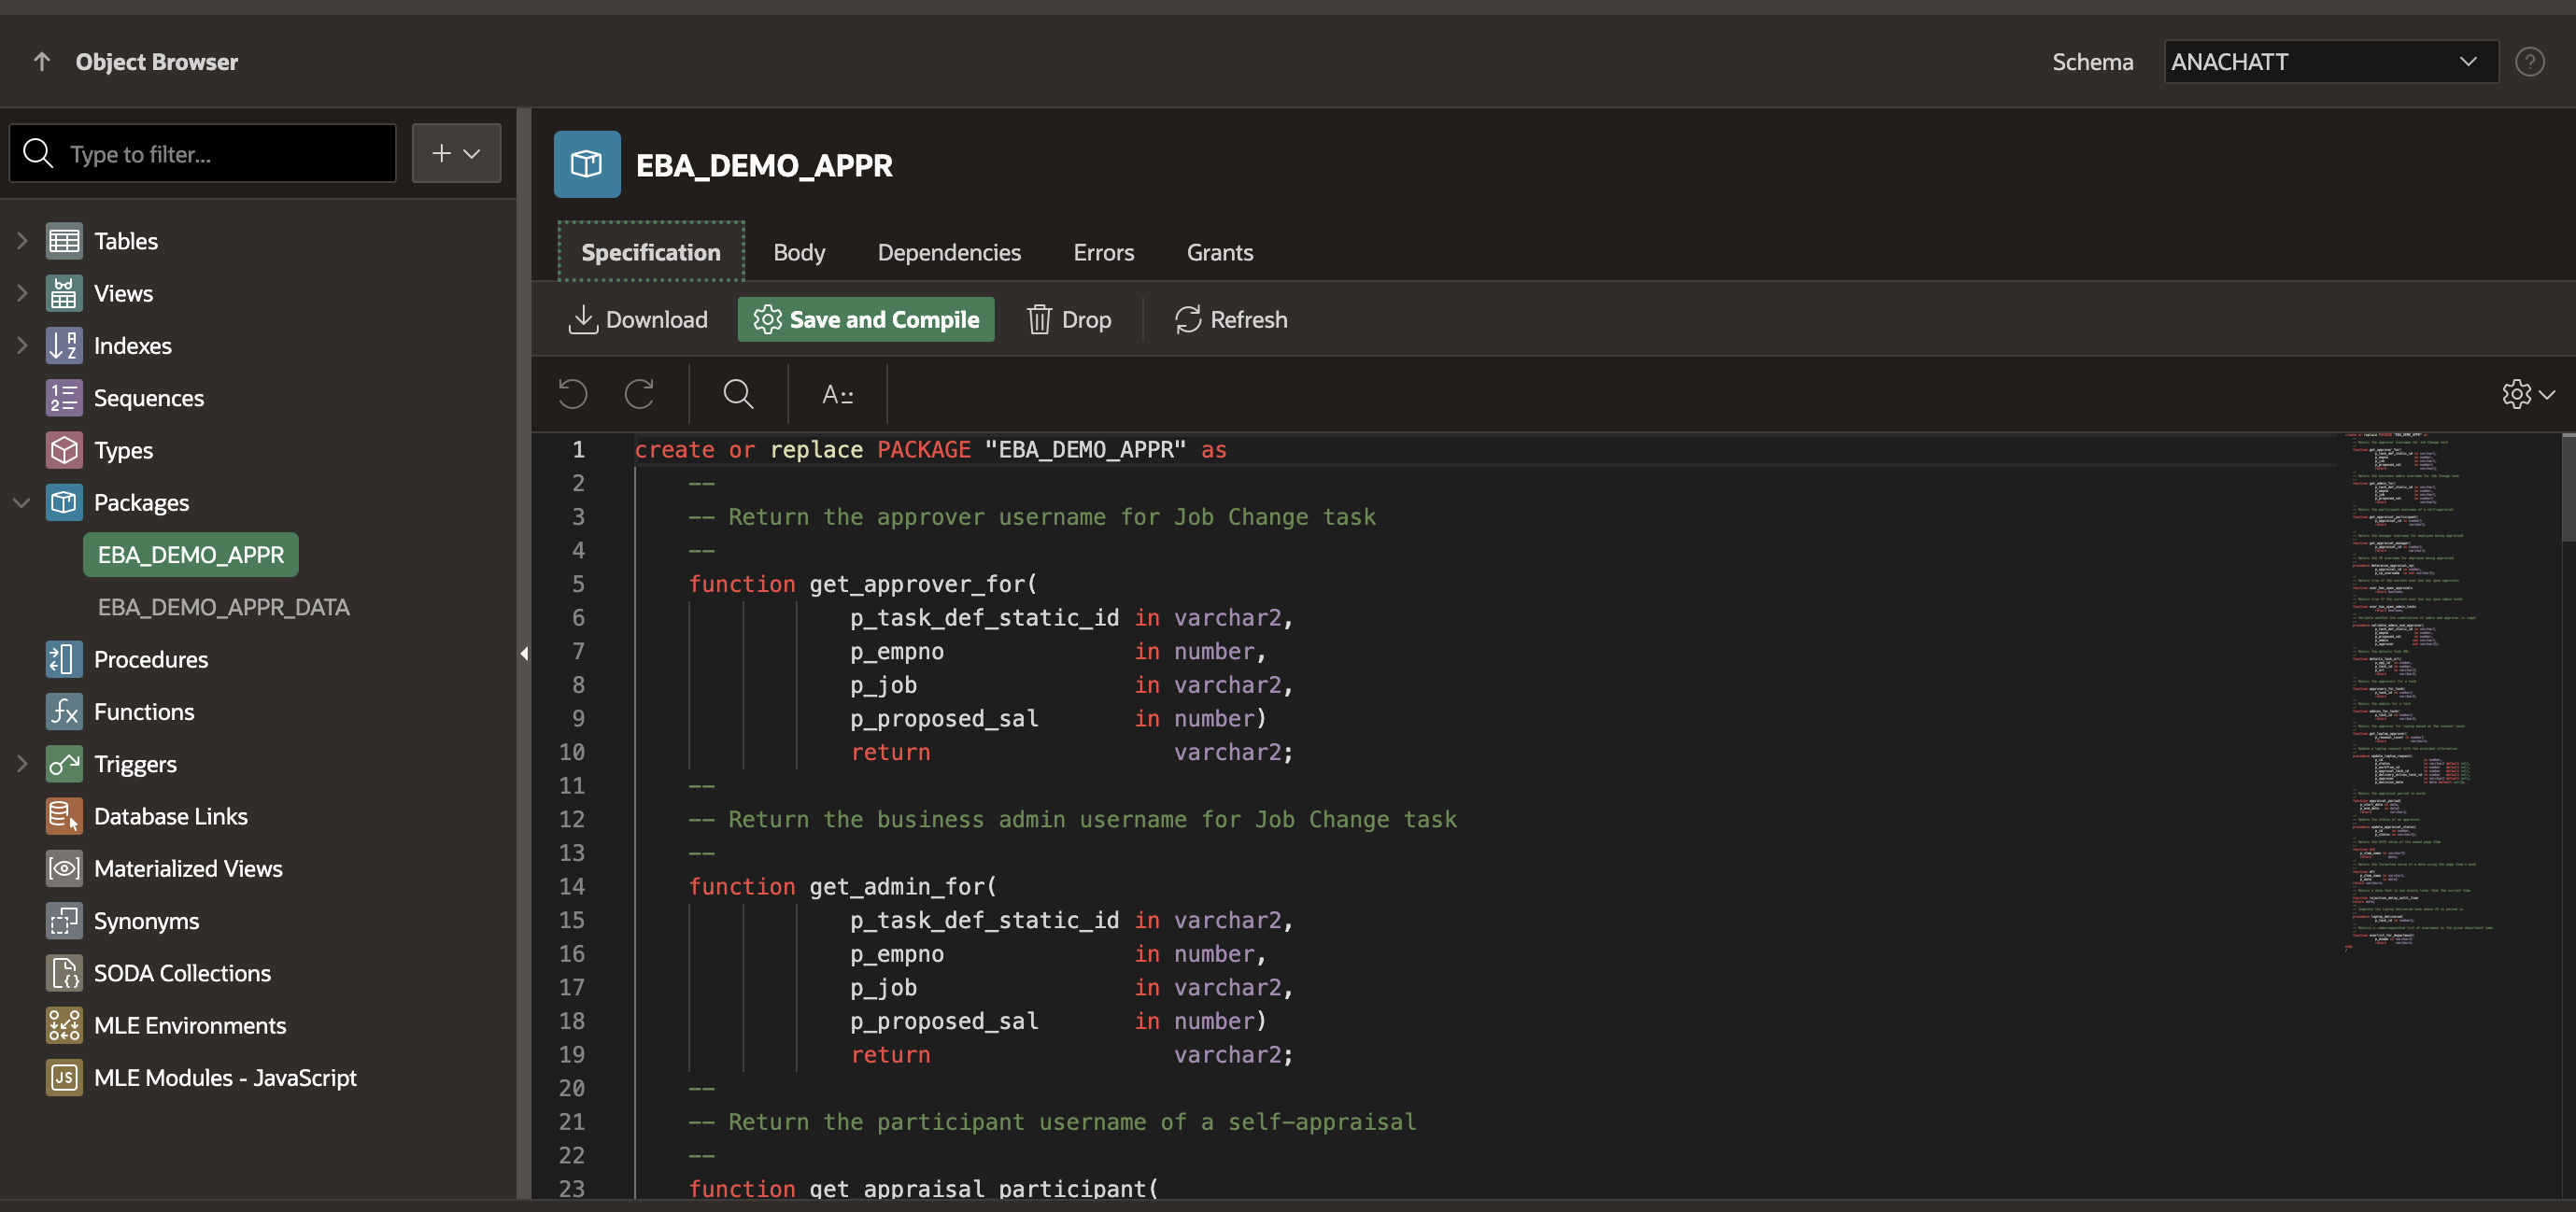Screen dimensions: 2576x1212
Task: Open the Sequences section via its icon
Action: [x=63, y=397]
